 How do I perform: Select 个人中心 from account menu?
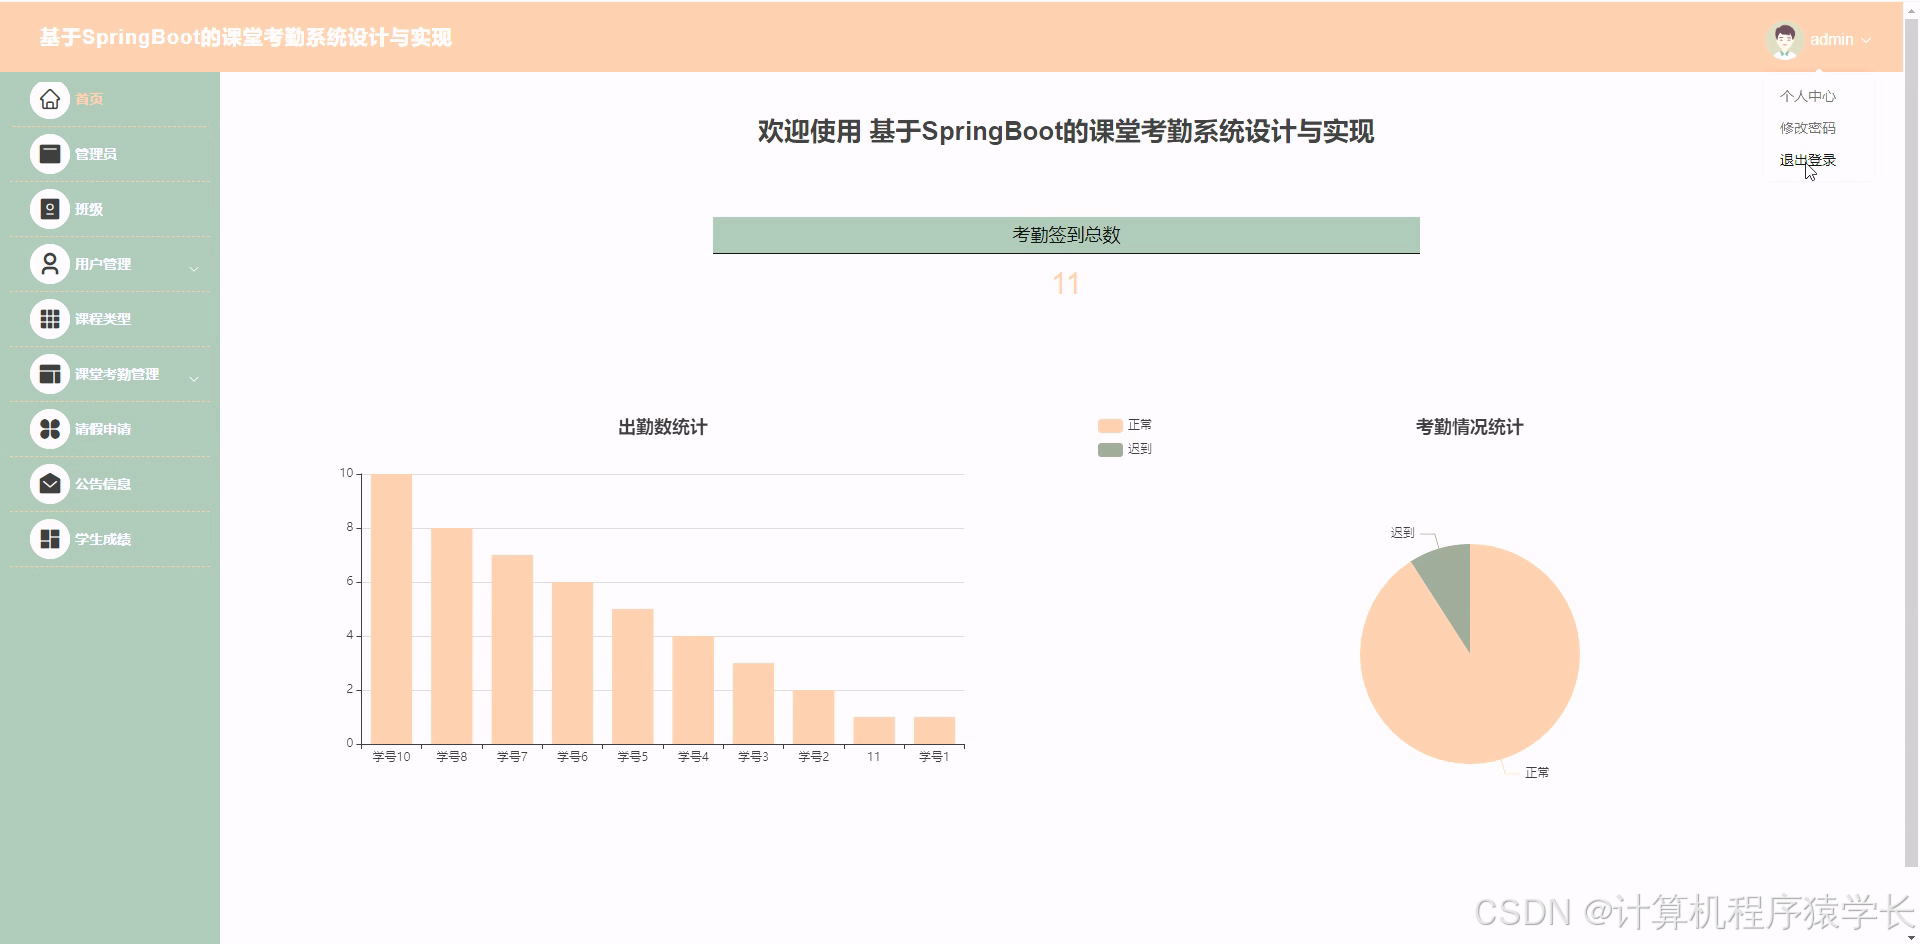coord(1806,96)
